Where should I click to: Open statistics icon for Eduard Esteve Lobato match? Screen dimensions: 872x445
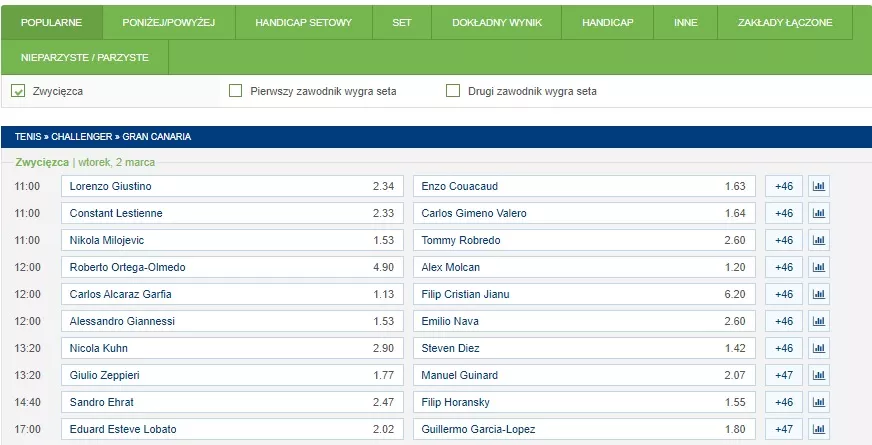click(x=819, y=429)
